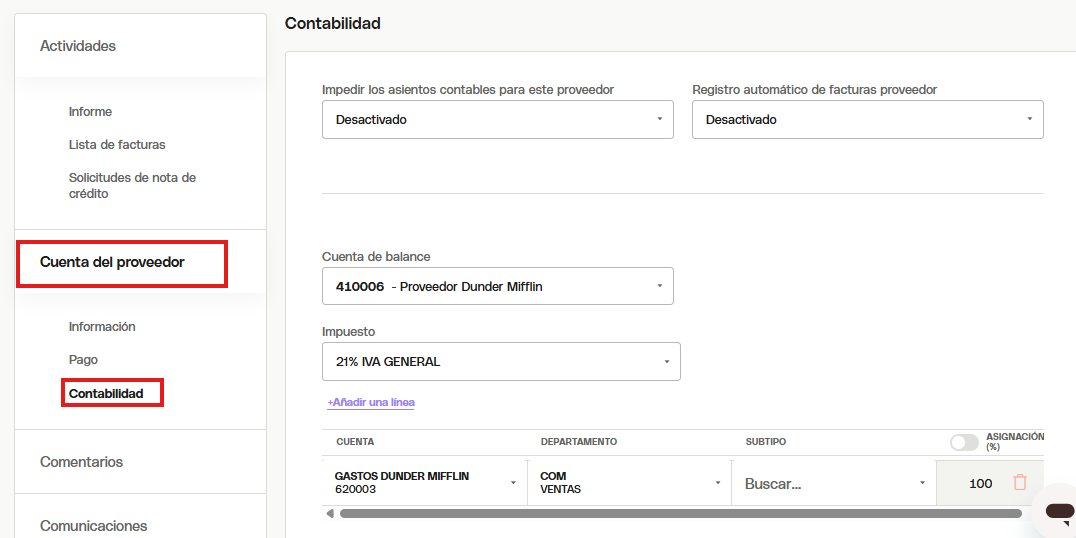The image size is (1076, 538).
Task: Change the Departamento COM VENTAS dropdown
Action: click(629, 482)
